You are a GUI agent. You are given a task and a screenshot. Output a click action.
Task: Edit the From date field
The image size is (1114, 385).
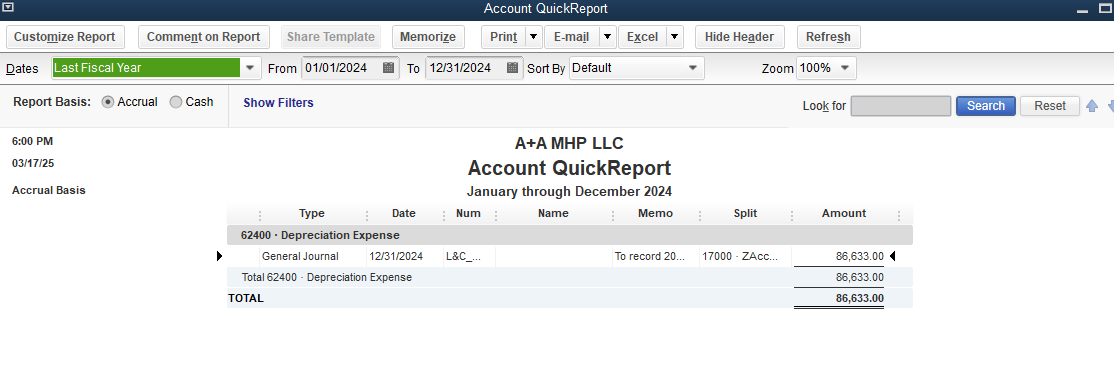click(341, 68)
